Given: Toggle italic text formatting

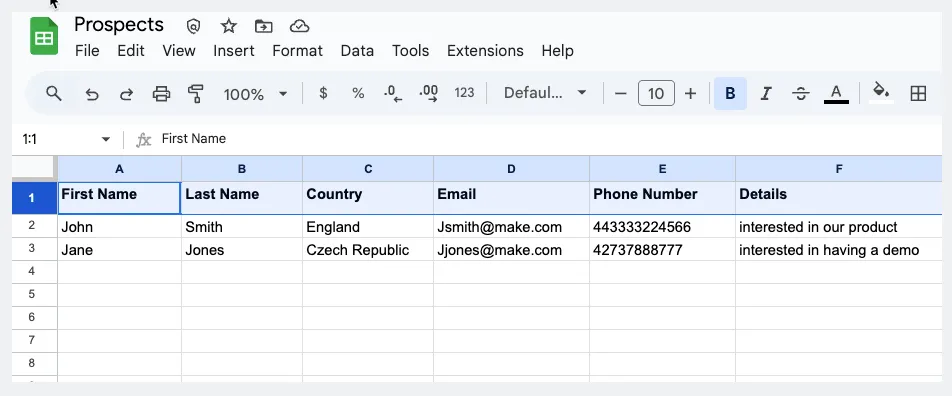Looking at the screenshot, I should [766, 94].
